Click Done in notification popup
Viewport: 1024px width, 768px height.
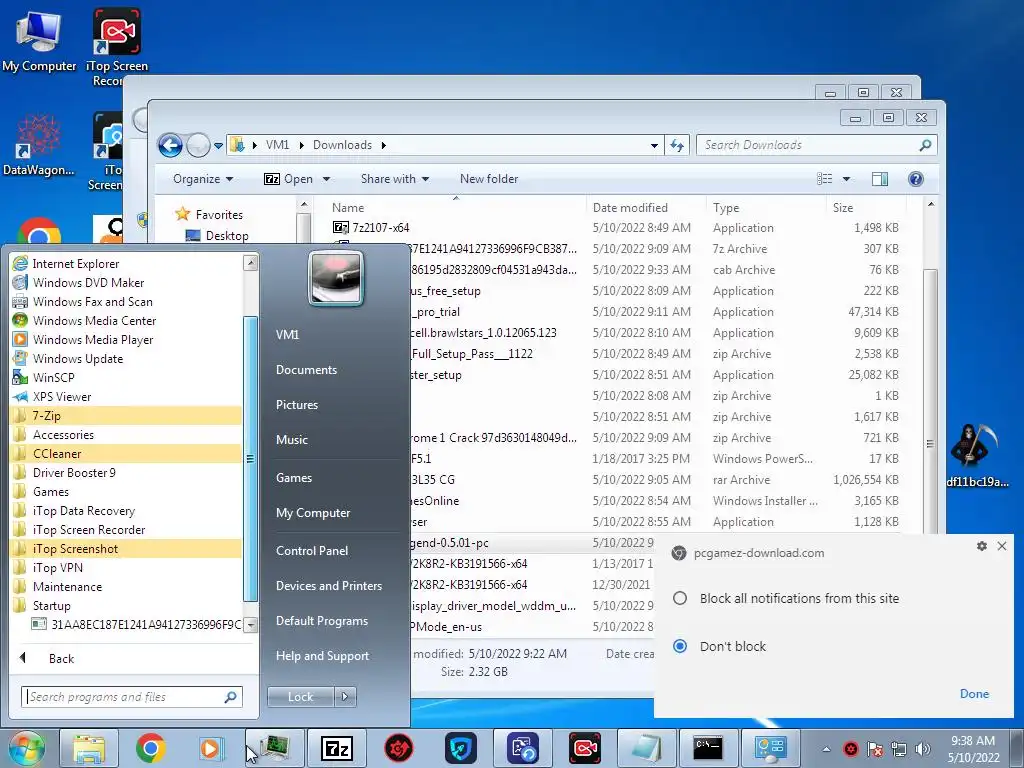[x=974, y=694]
